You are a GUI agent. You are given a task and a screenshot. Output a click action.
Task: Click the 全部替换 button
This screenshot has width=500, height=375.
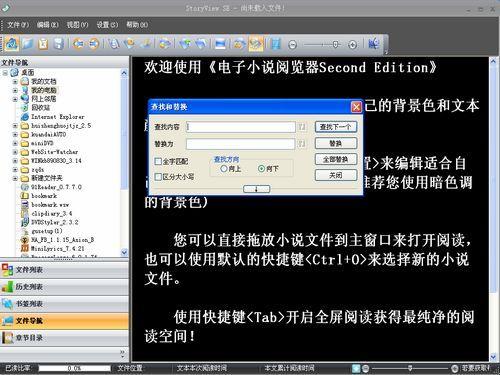point(336,159)
